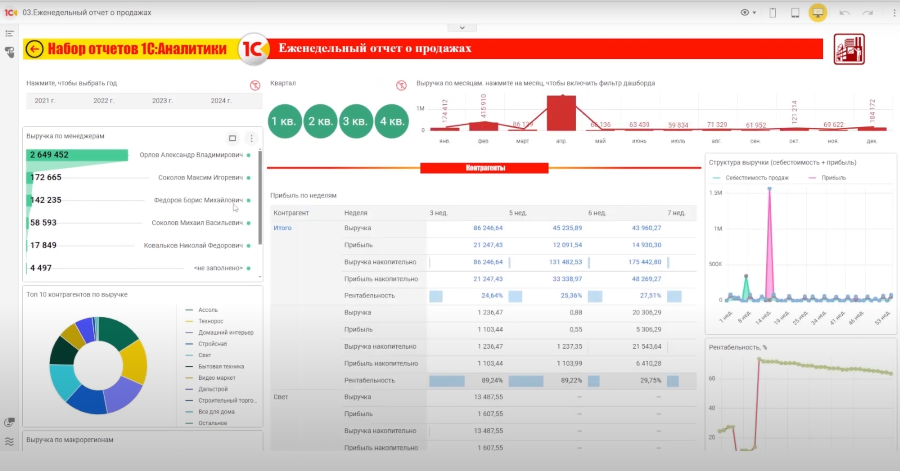This screenshot has height=471, width=900.
Task: Click the 'Итого' link in the table
Action: [282, 228]
